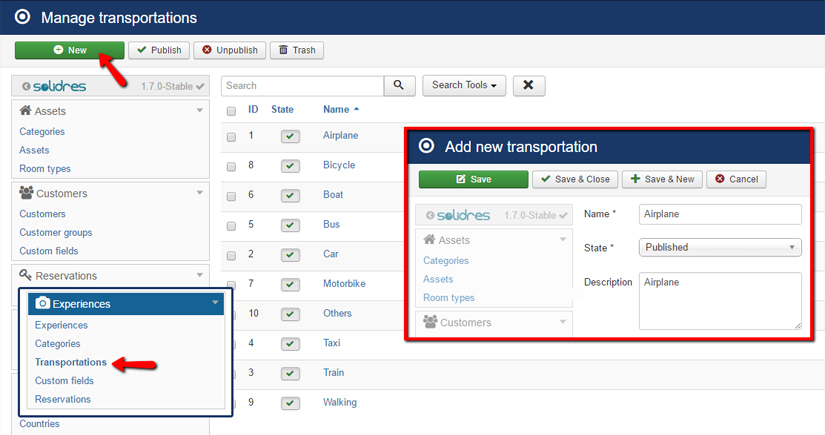This screenshot has width=825, height=435.
Task: Toggle published state icon for Train
Action: [x=290, y=373]
